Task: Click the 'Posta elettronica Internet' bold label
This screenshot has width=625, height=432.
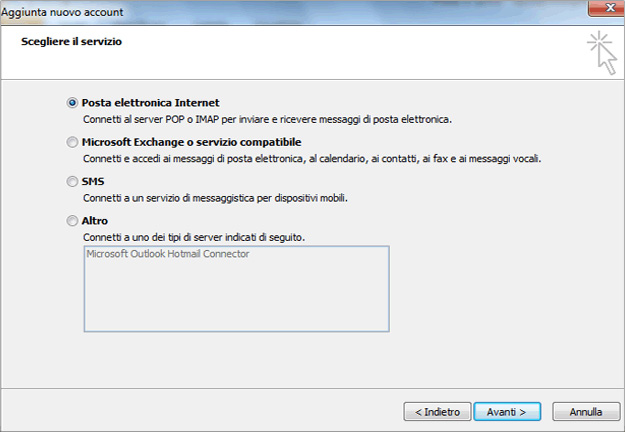Action: 150,103
